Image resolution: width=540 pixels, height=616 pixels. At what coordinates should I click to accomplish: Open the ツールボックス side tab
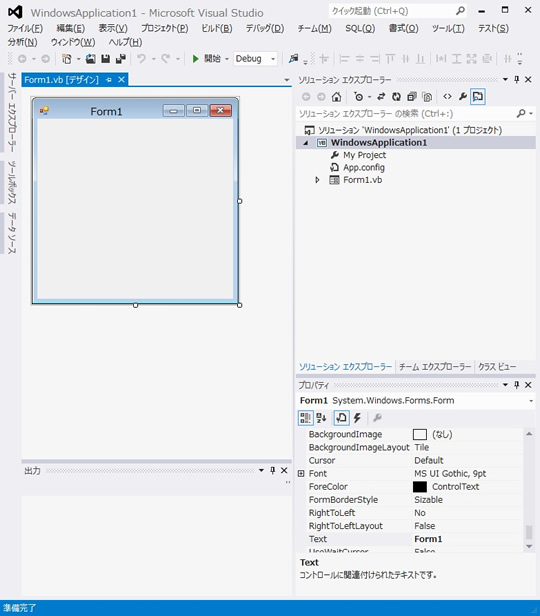pyautogui.click(x=12, y=182)
